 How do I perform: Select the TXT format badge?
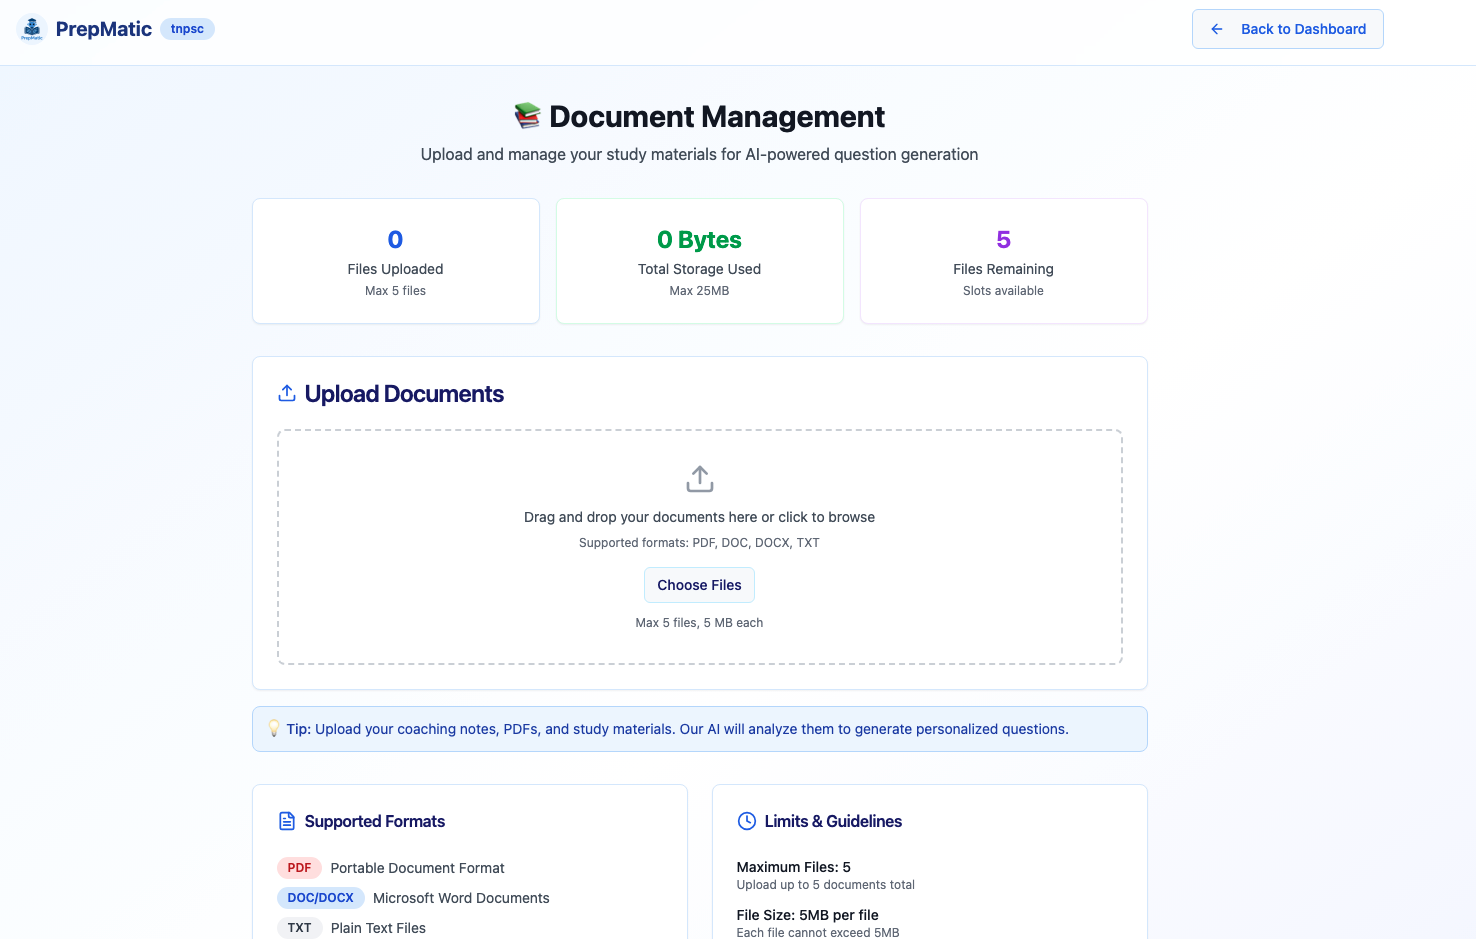299,927
